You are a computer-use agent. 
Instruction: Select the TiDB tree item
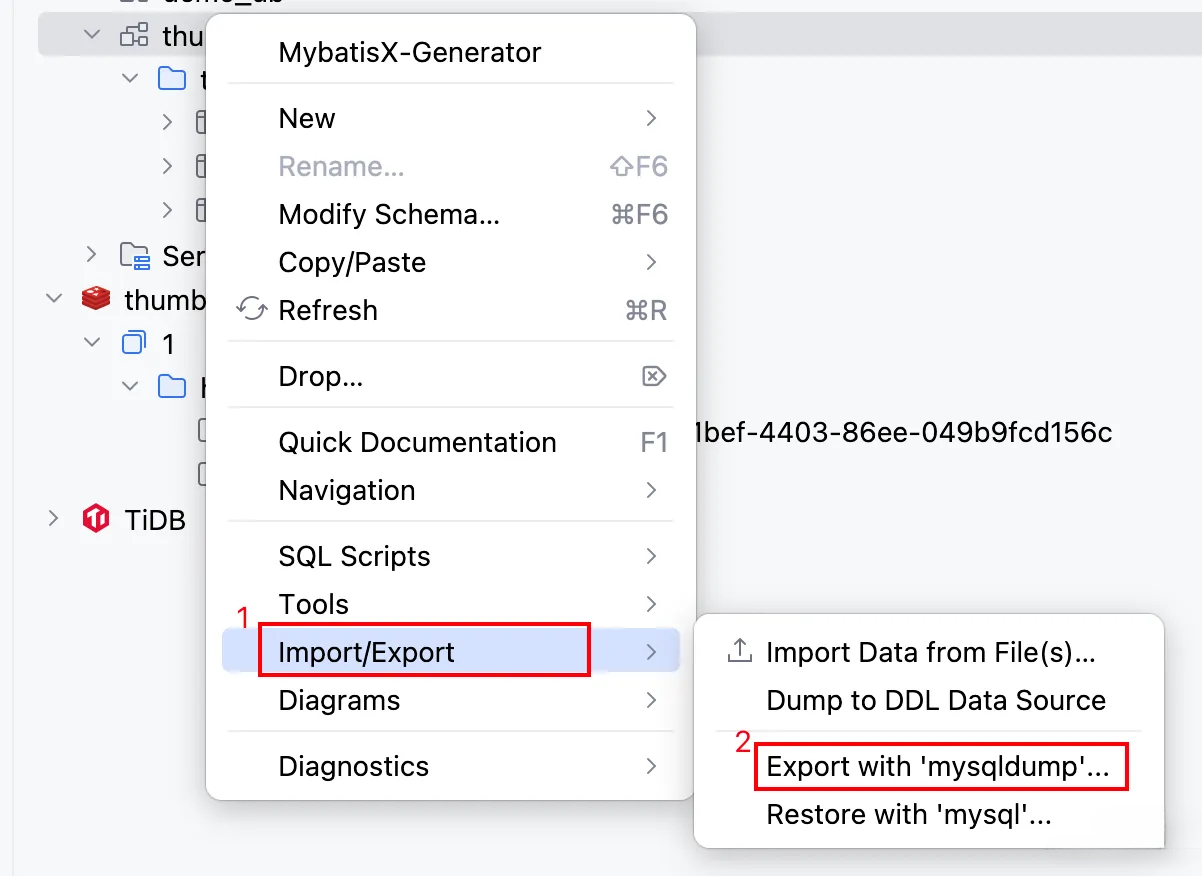[155, 519]
